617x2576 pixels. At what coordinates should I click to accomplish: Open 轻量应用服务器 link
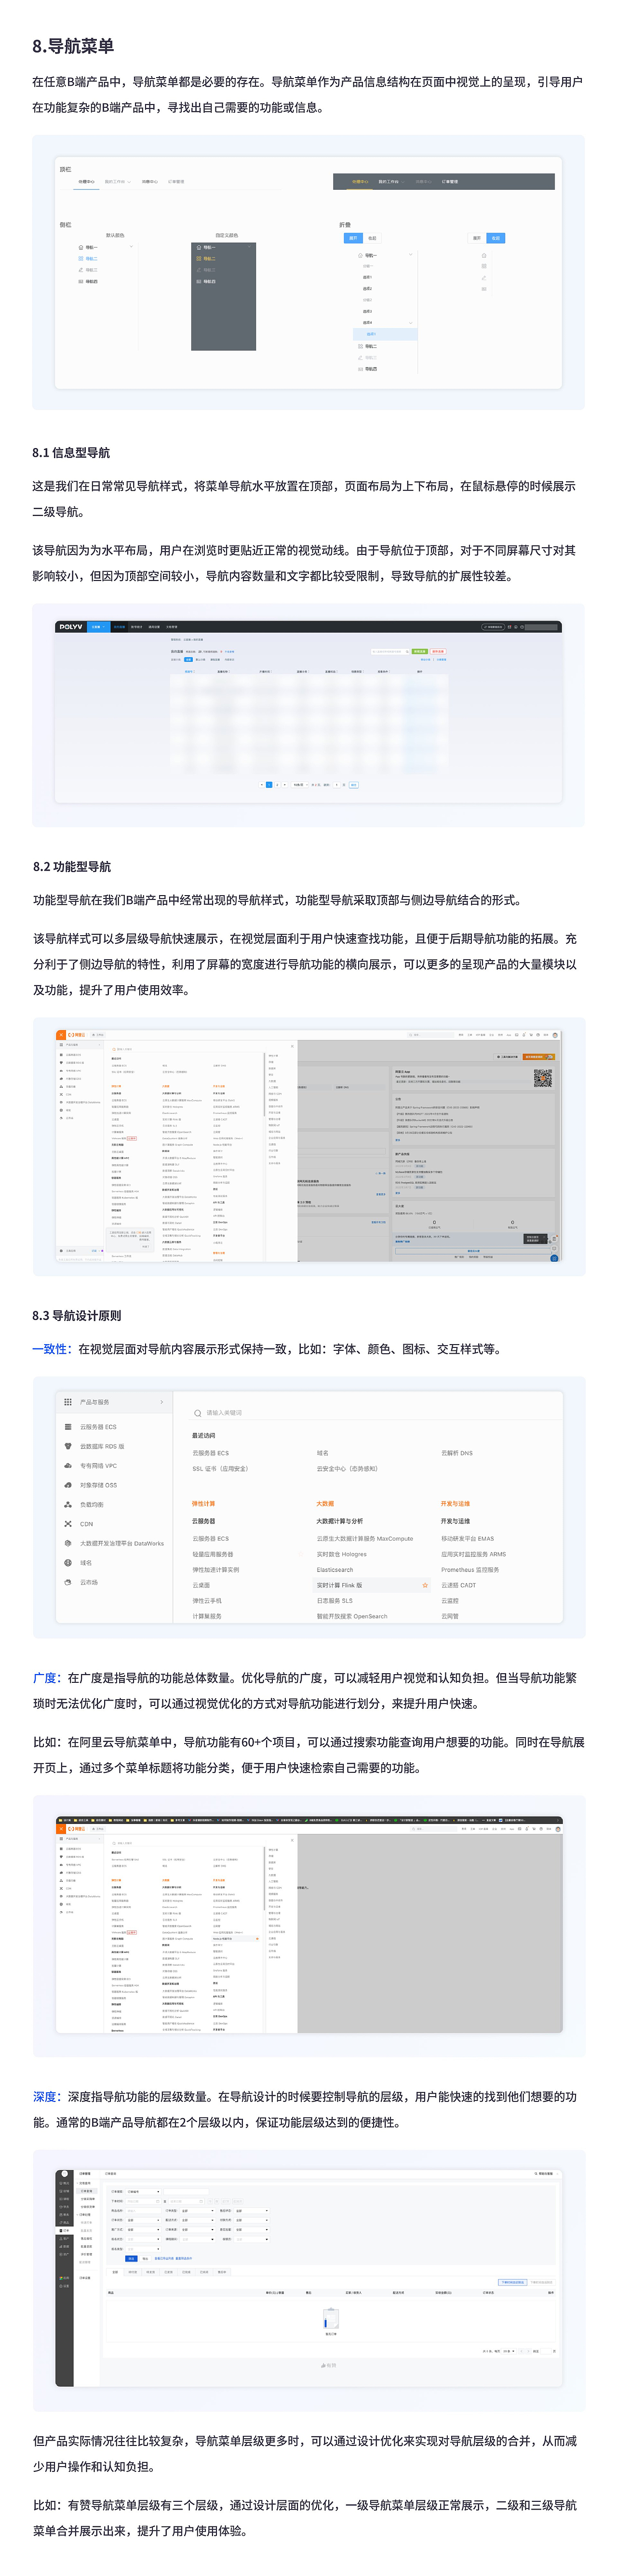tap(212, 1554)
